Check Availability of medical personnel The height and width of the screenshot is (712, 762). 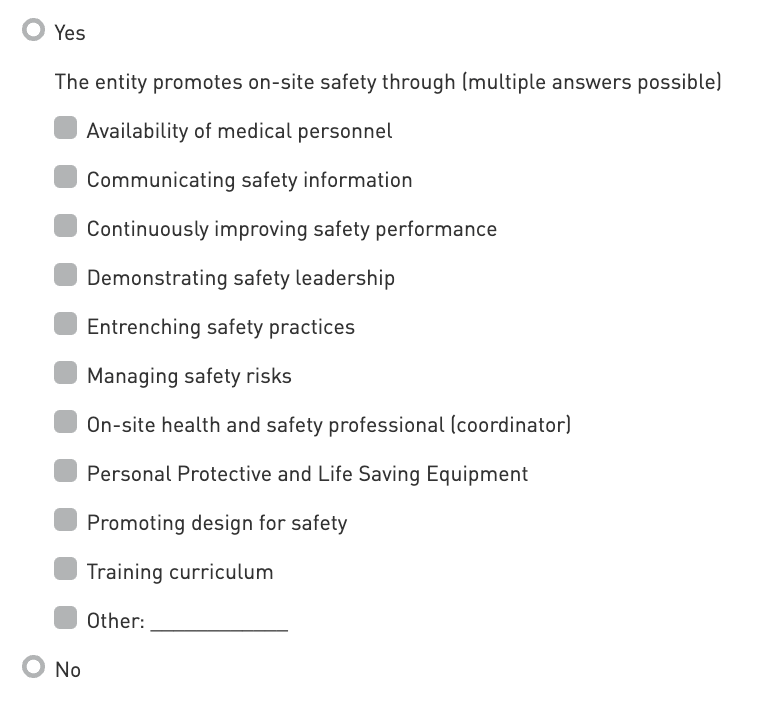(x=66, y=128)
